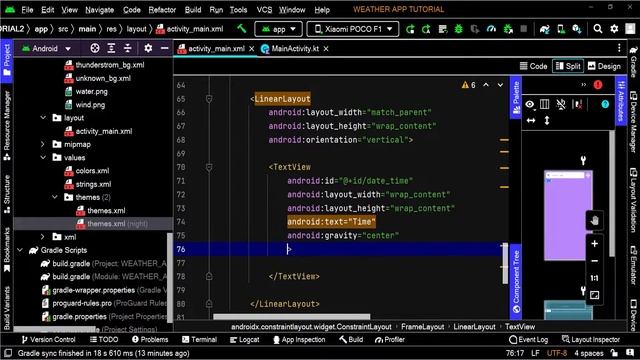Collapse the values folder
640x360 pixels.
43,157
